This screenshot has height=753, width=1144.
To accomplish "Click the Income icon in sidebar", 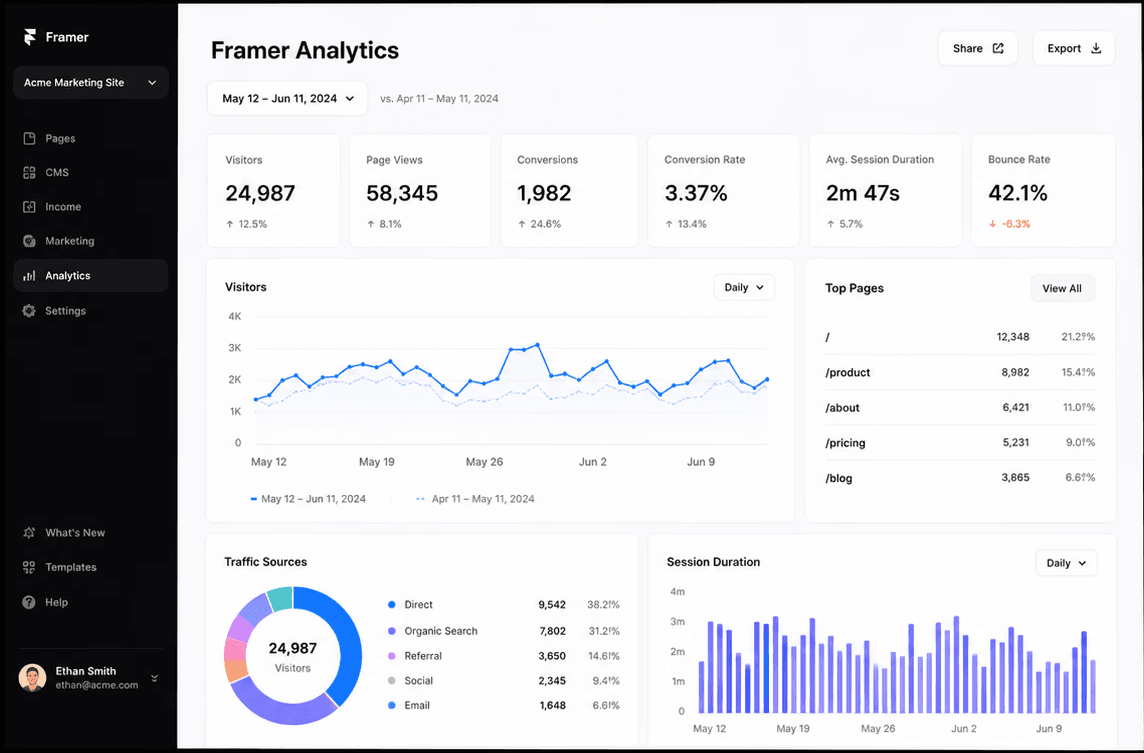I will 29,207.
